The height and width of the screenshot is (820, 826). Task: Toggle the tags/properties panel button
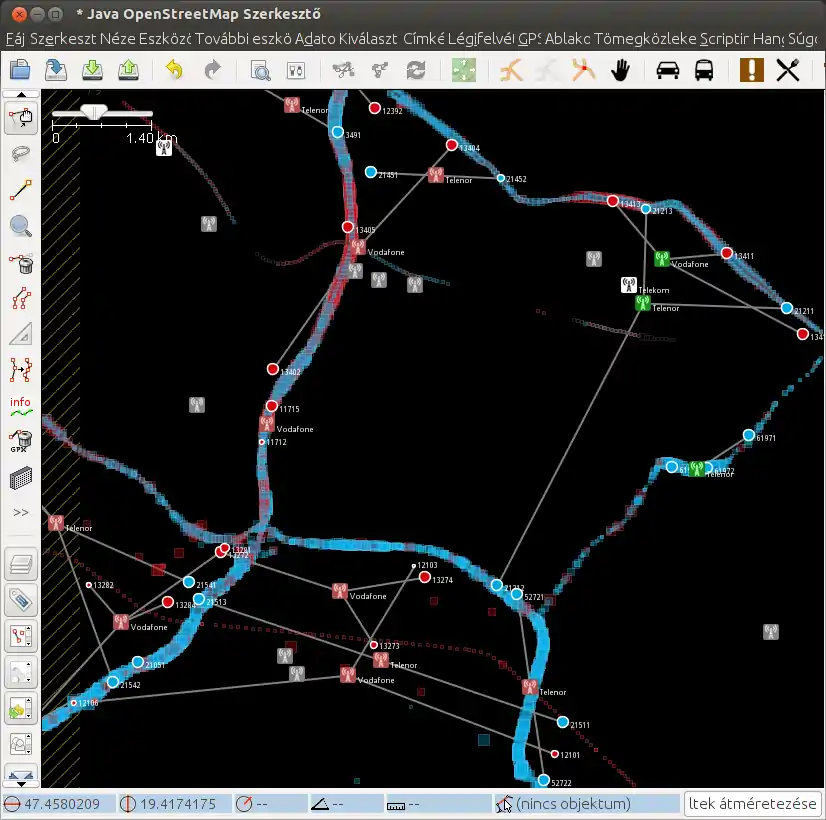click(x=21, y=600)
